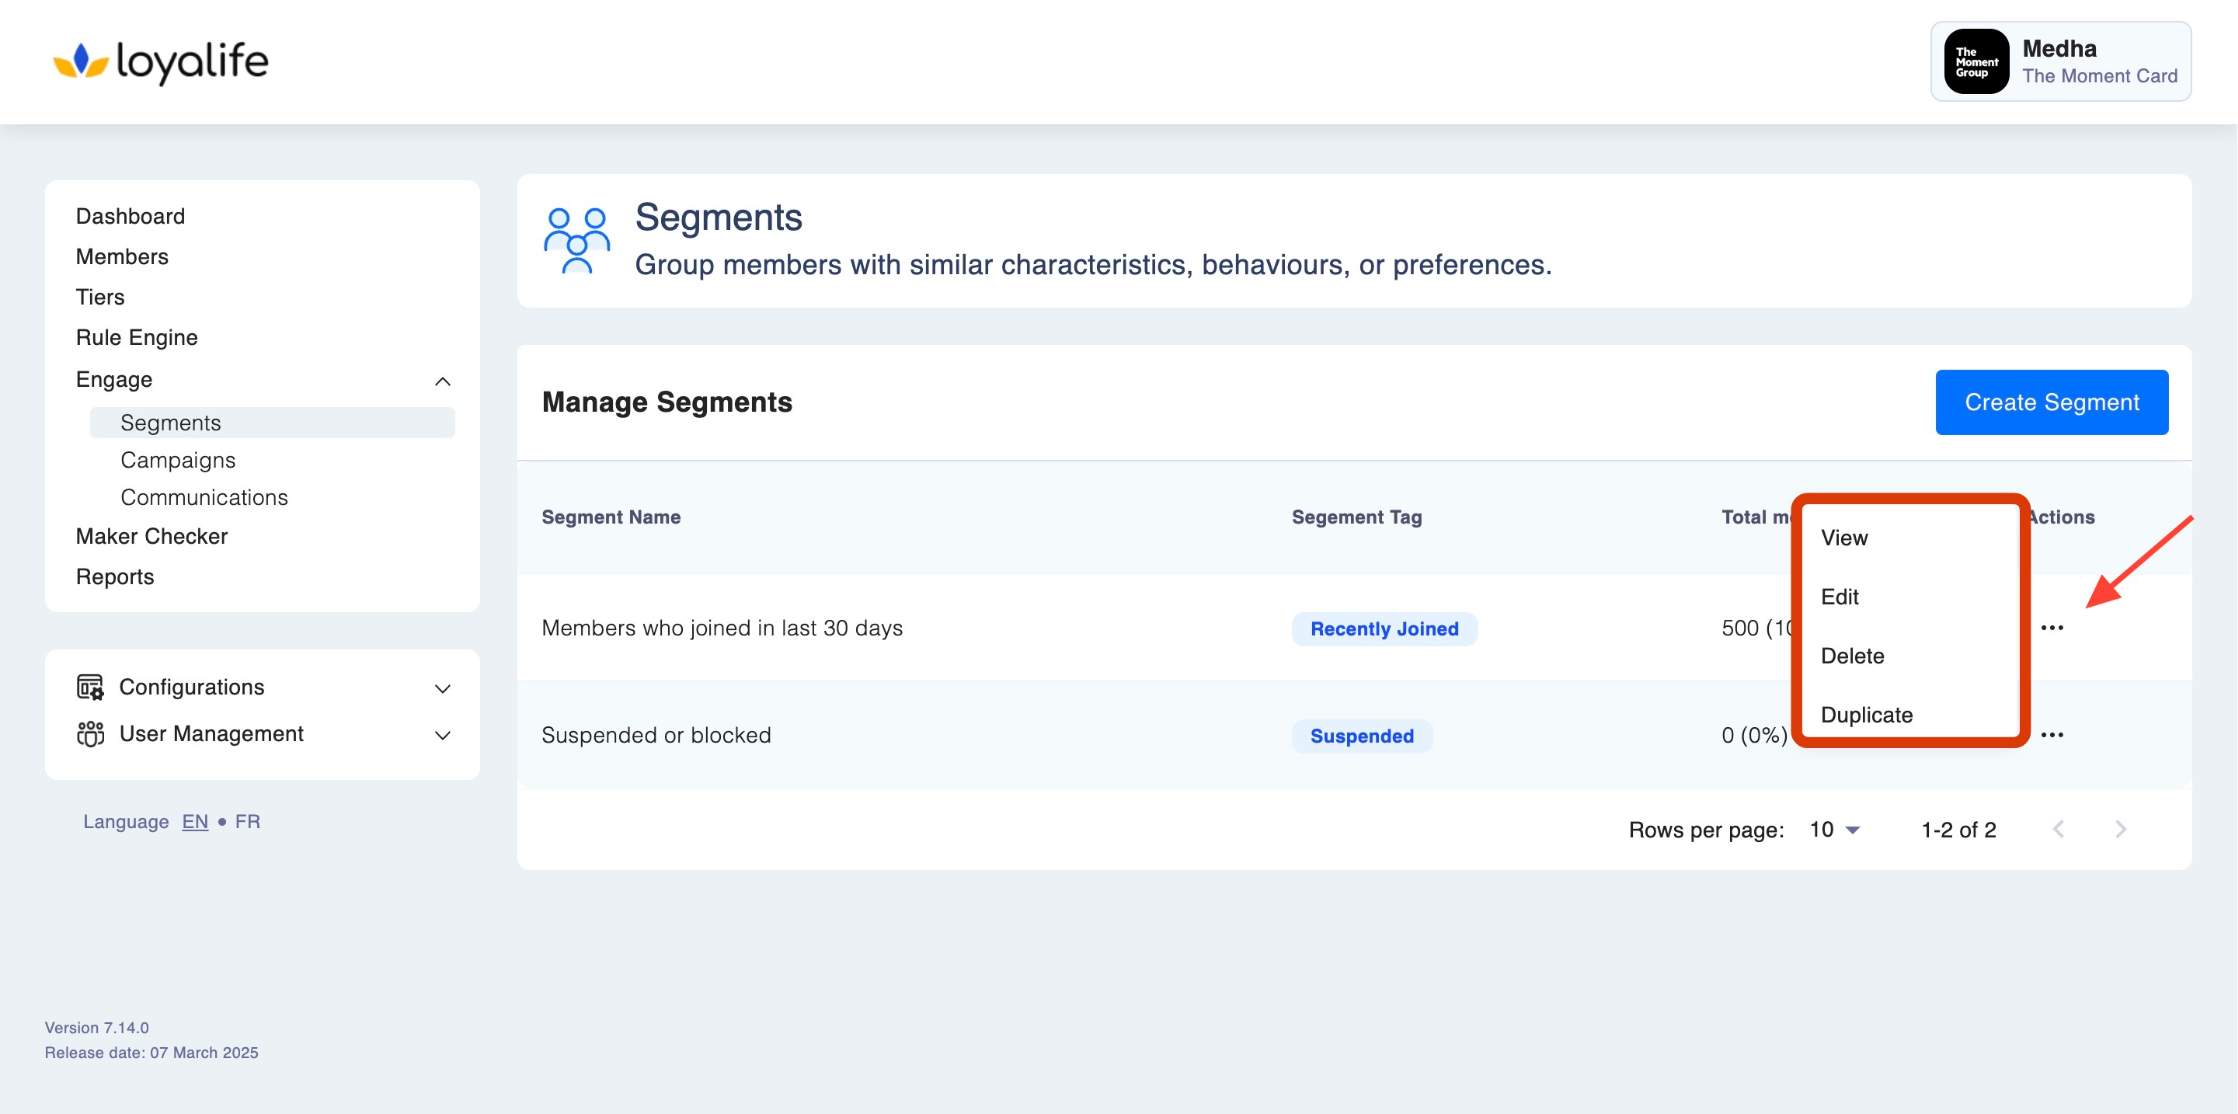The height and width of the screenshot is (1114, 2238).
Task: Select Edit in the actions menu
Action: coord(1839,597)
